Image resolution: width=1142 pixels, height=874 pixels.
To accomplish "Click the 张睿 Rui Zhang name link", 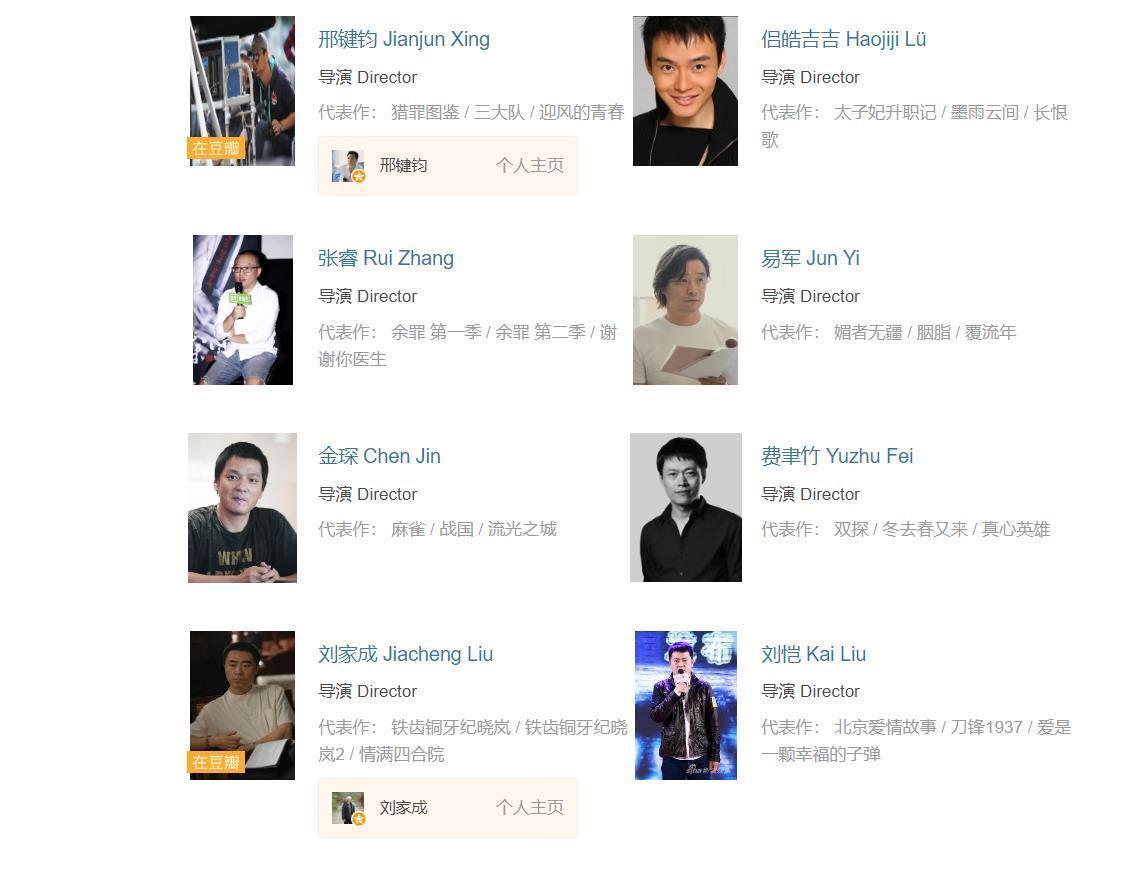I will (385, 259).
